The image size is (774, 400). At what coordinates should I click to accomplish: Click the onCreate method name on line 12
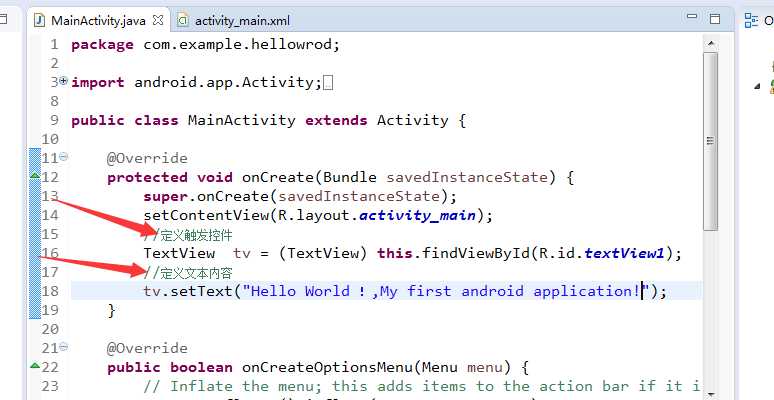tap(278, 177)
